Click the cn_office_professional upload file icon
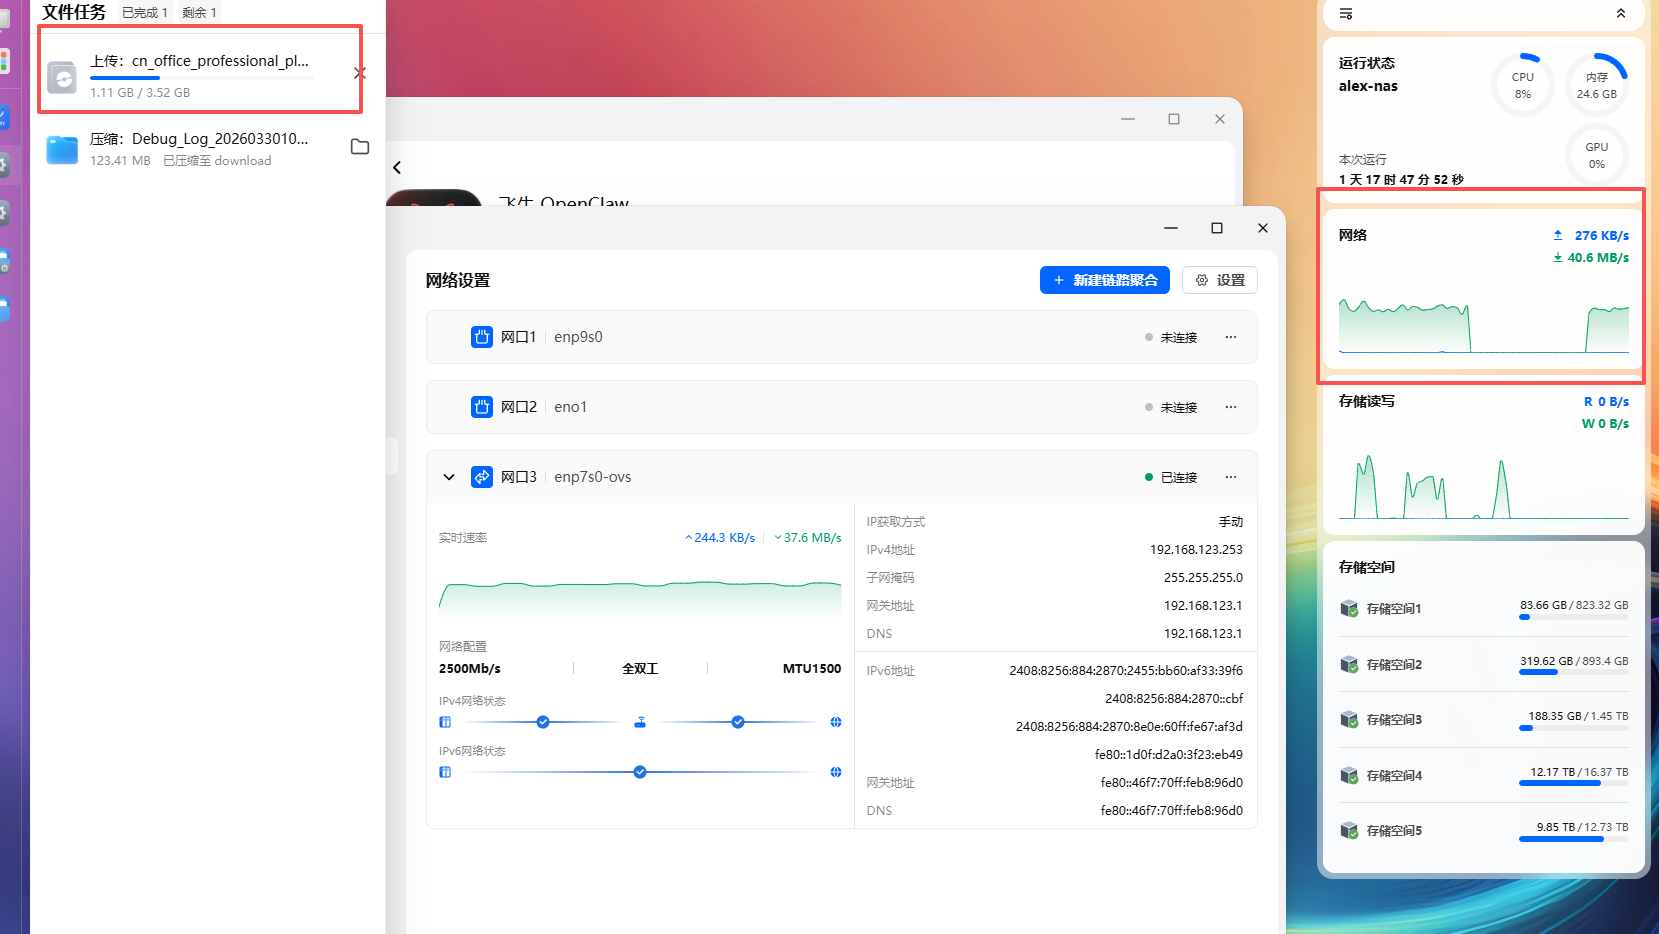This screenshot has width=1659, height=934. 62,77
